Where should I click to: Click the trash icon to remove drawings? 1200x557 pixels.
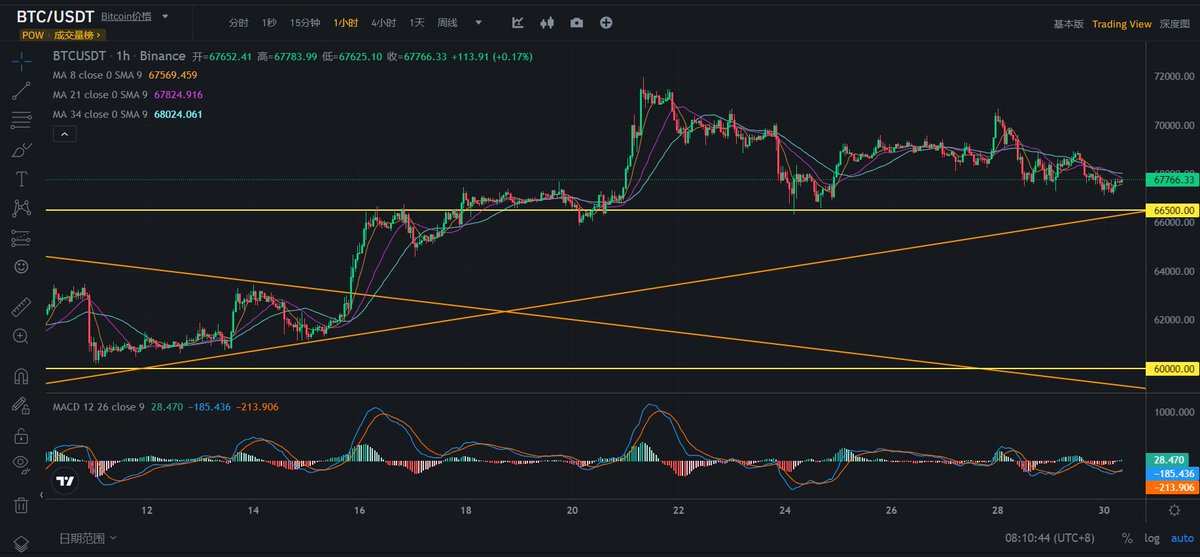tap(21, 505)
